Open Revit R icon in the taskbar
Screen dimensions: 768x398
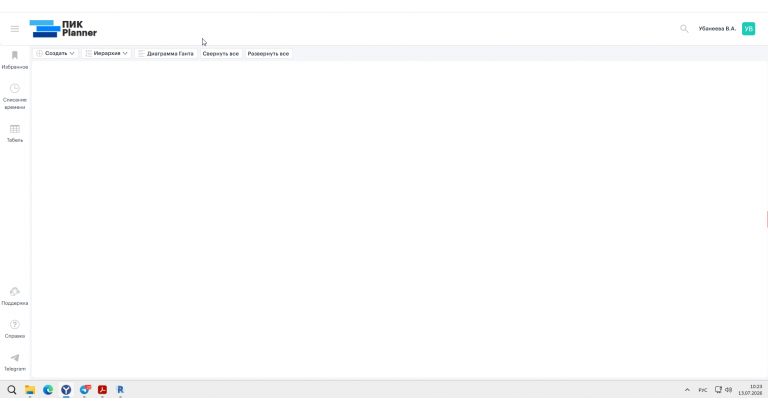pyautogui.click(x=120, y=390)
